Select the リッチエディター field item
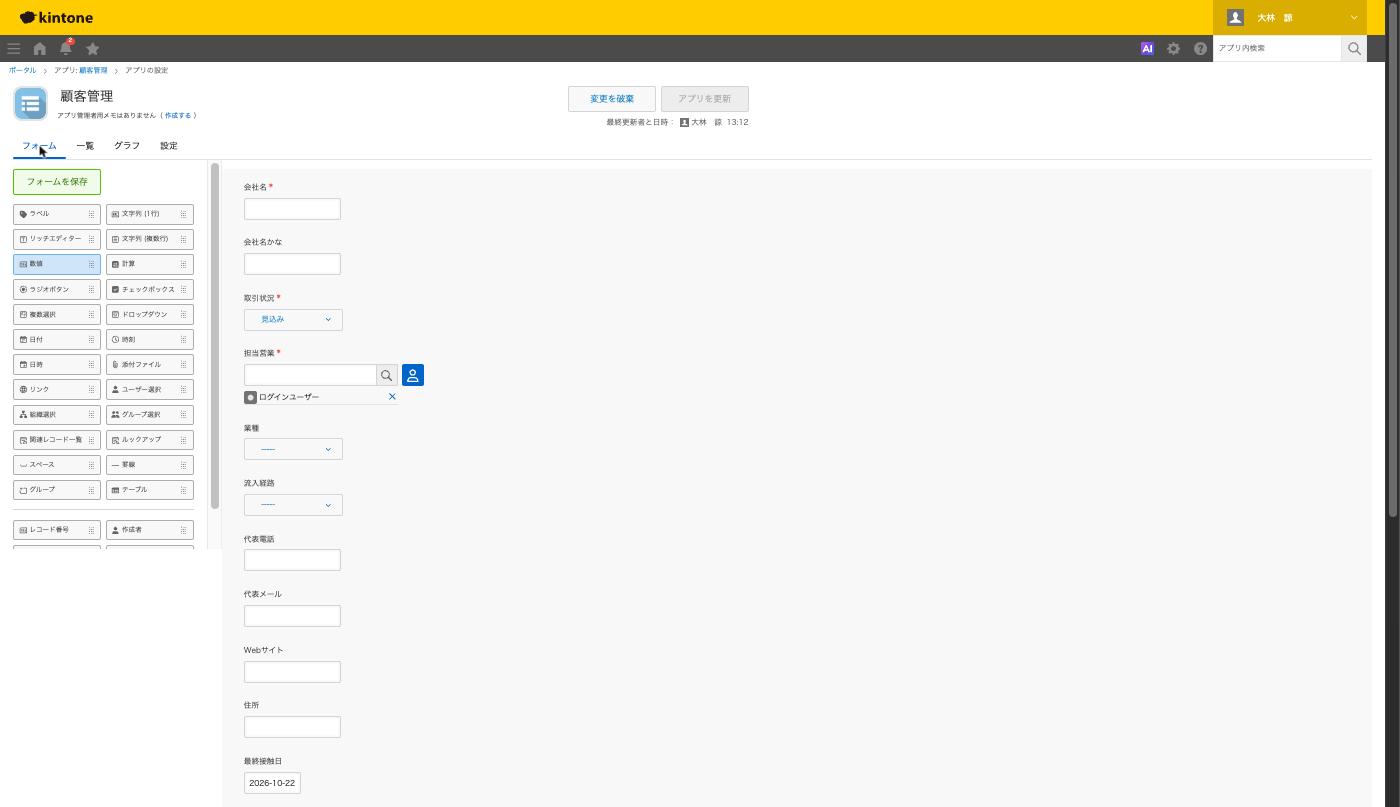The height and width of the screenshot is (807, 1400). (57, 239)
